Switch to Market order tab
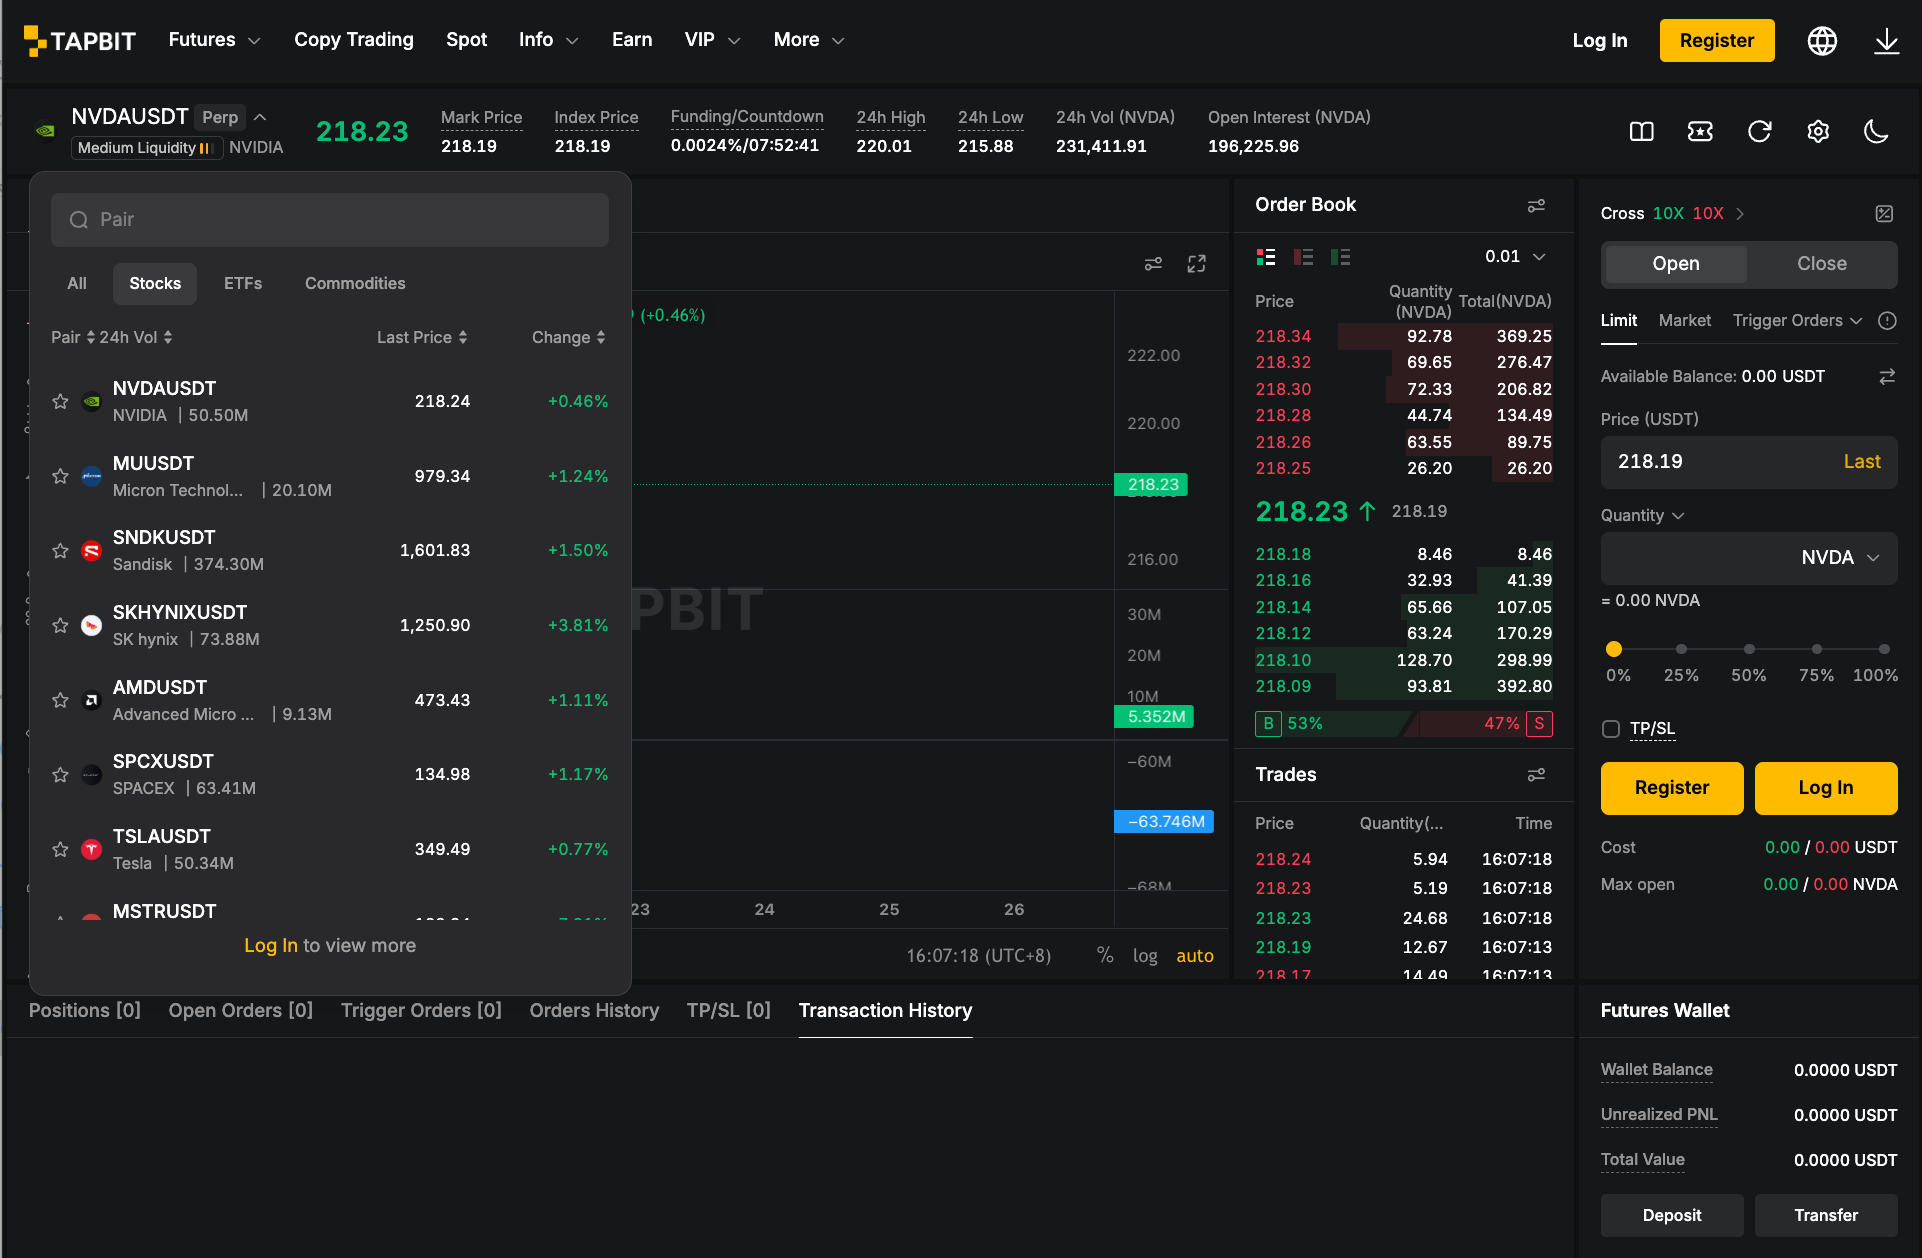1922x1258 pixels. pyautogui.click(x=1684, y=321)
